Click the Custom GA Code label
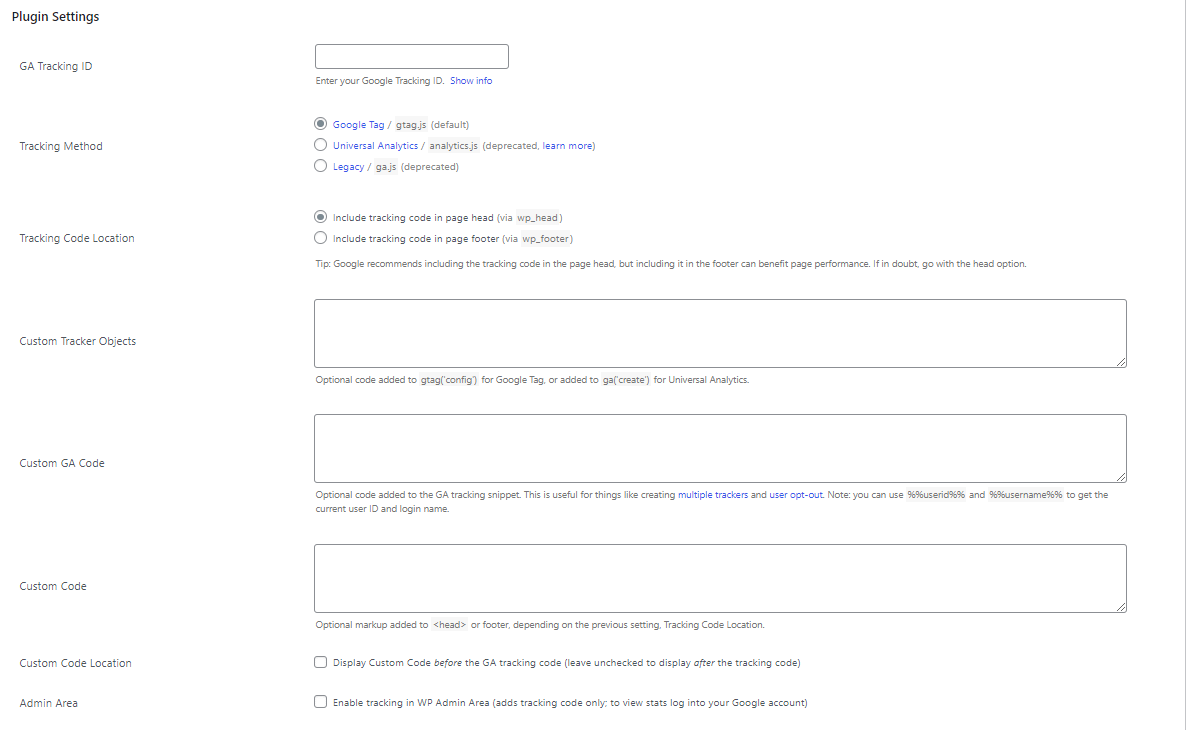 [61, 463]
